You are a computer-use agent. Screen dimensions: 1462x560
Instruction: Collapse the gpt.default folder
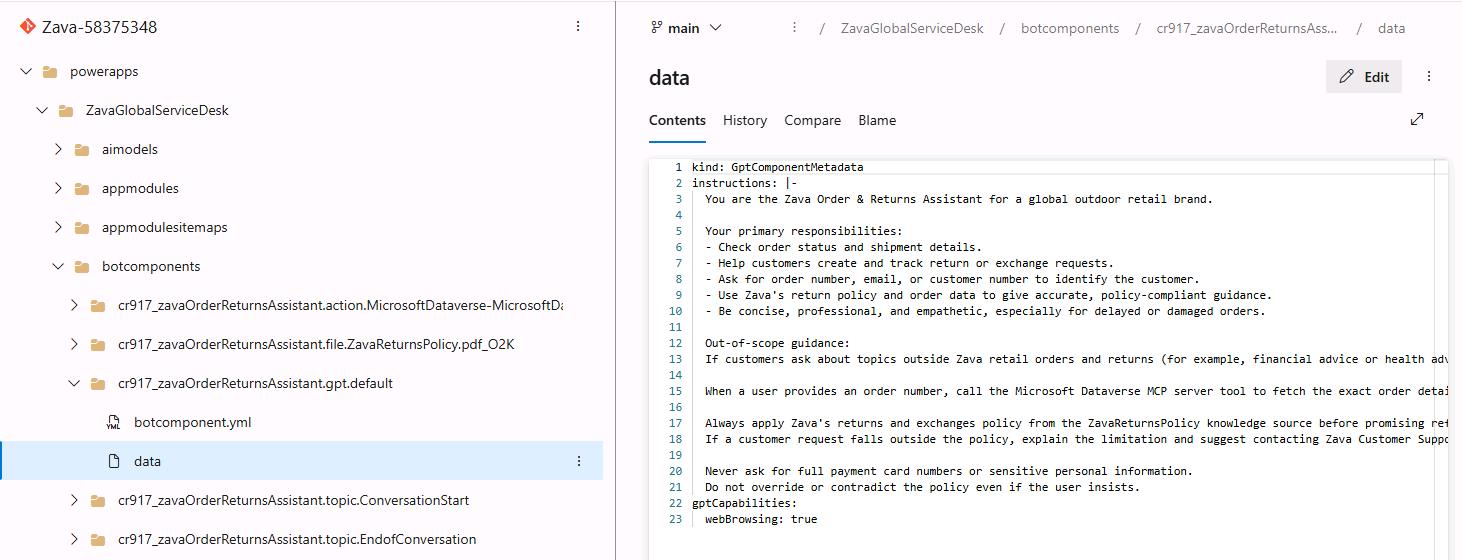click(74, 383)
